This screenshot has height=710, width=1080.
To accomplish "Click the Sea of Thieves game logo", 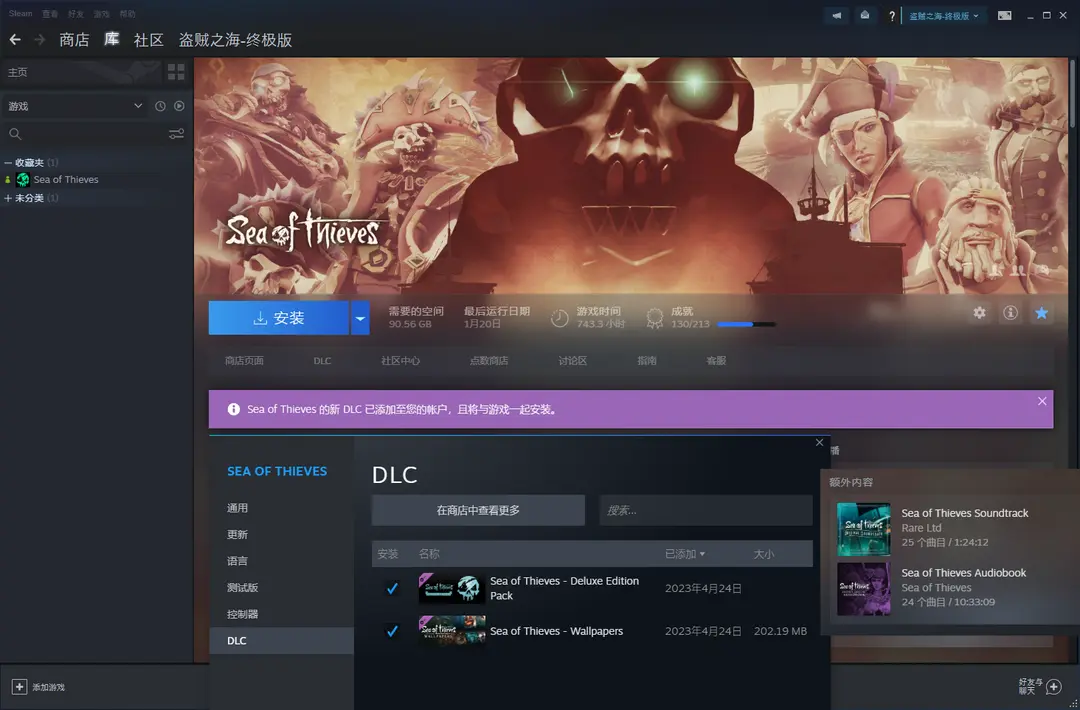I will point(303,232).
